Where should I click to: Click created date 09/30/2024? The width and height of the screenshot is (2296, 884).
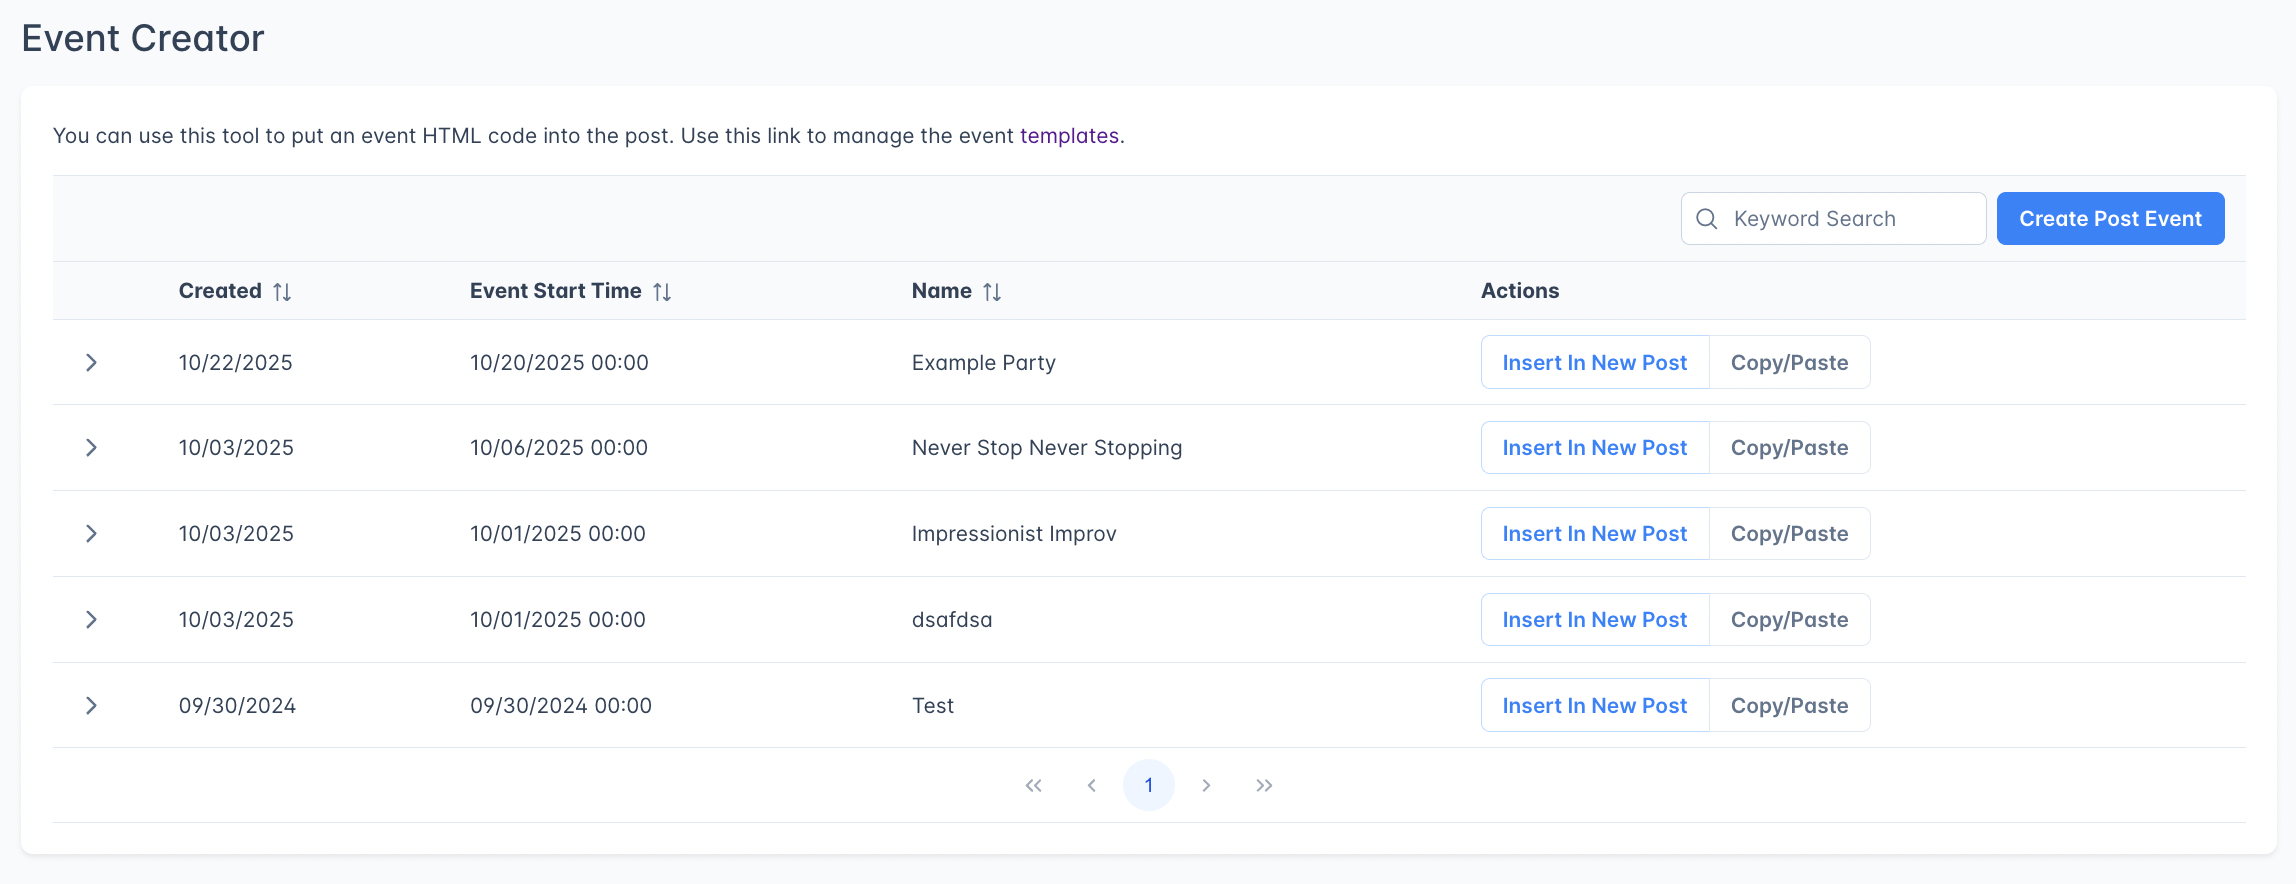click(237, 706)
